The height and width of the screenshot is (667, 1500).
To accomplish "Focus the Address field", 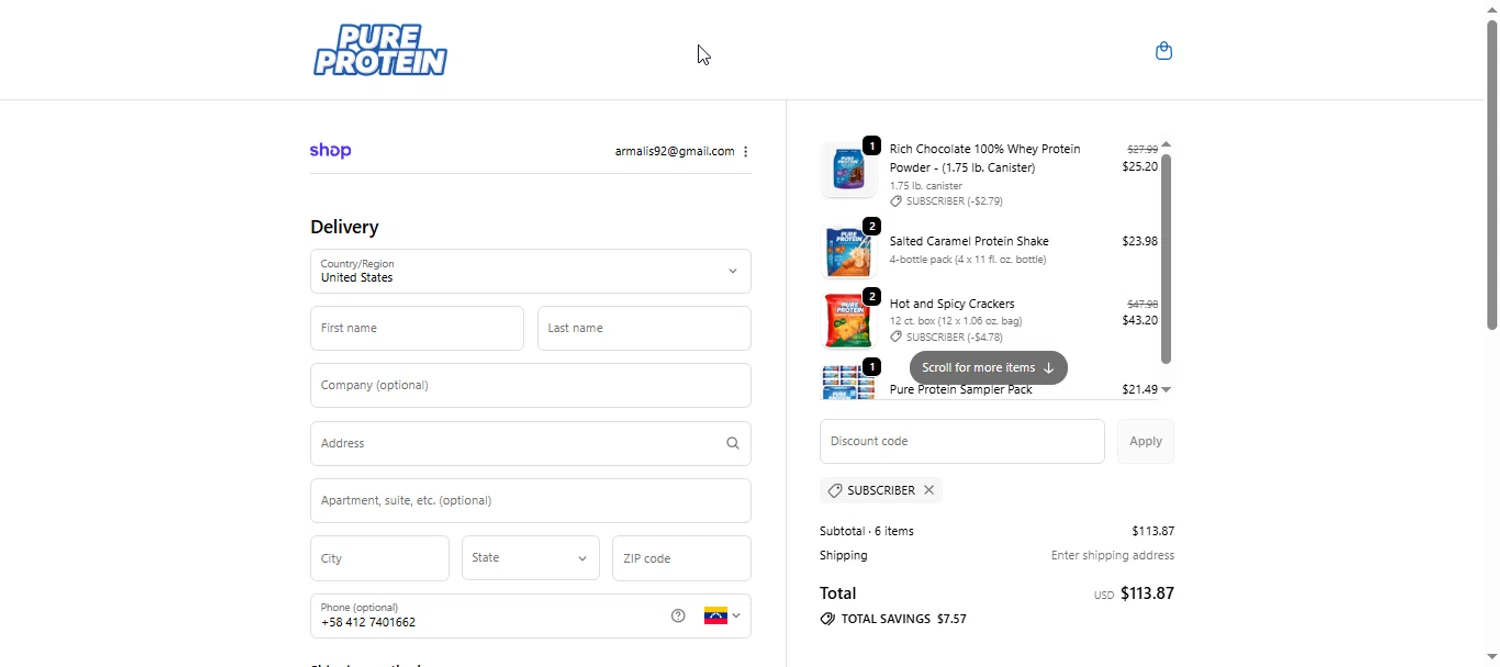I will pos(530,443).
